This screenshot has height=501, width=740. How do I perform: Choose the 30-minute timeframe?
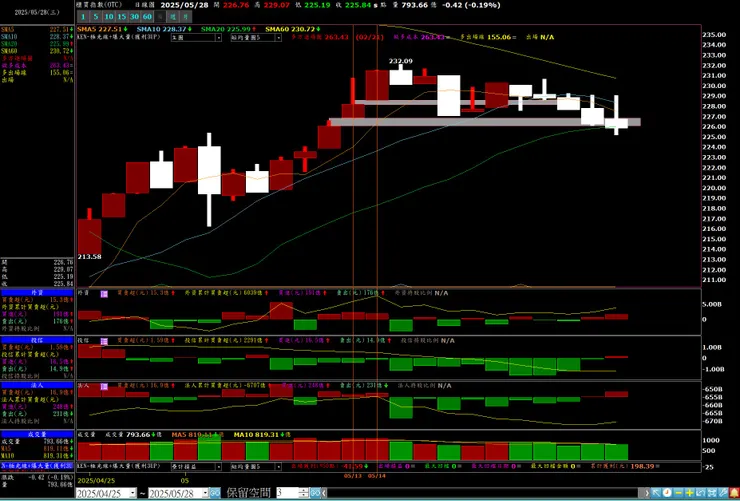135,17
